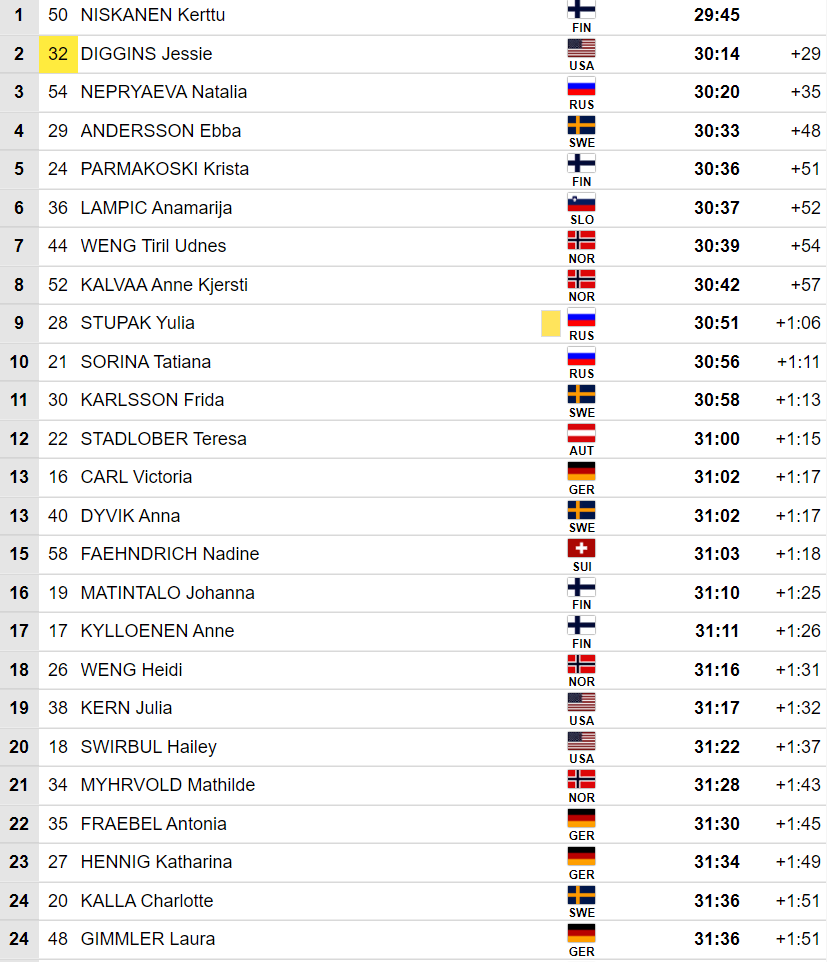Click the Swiss flag for FAEHNDRICH Nadine

click(x=581, y=548)
